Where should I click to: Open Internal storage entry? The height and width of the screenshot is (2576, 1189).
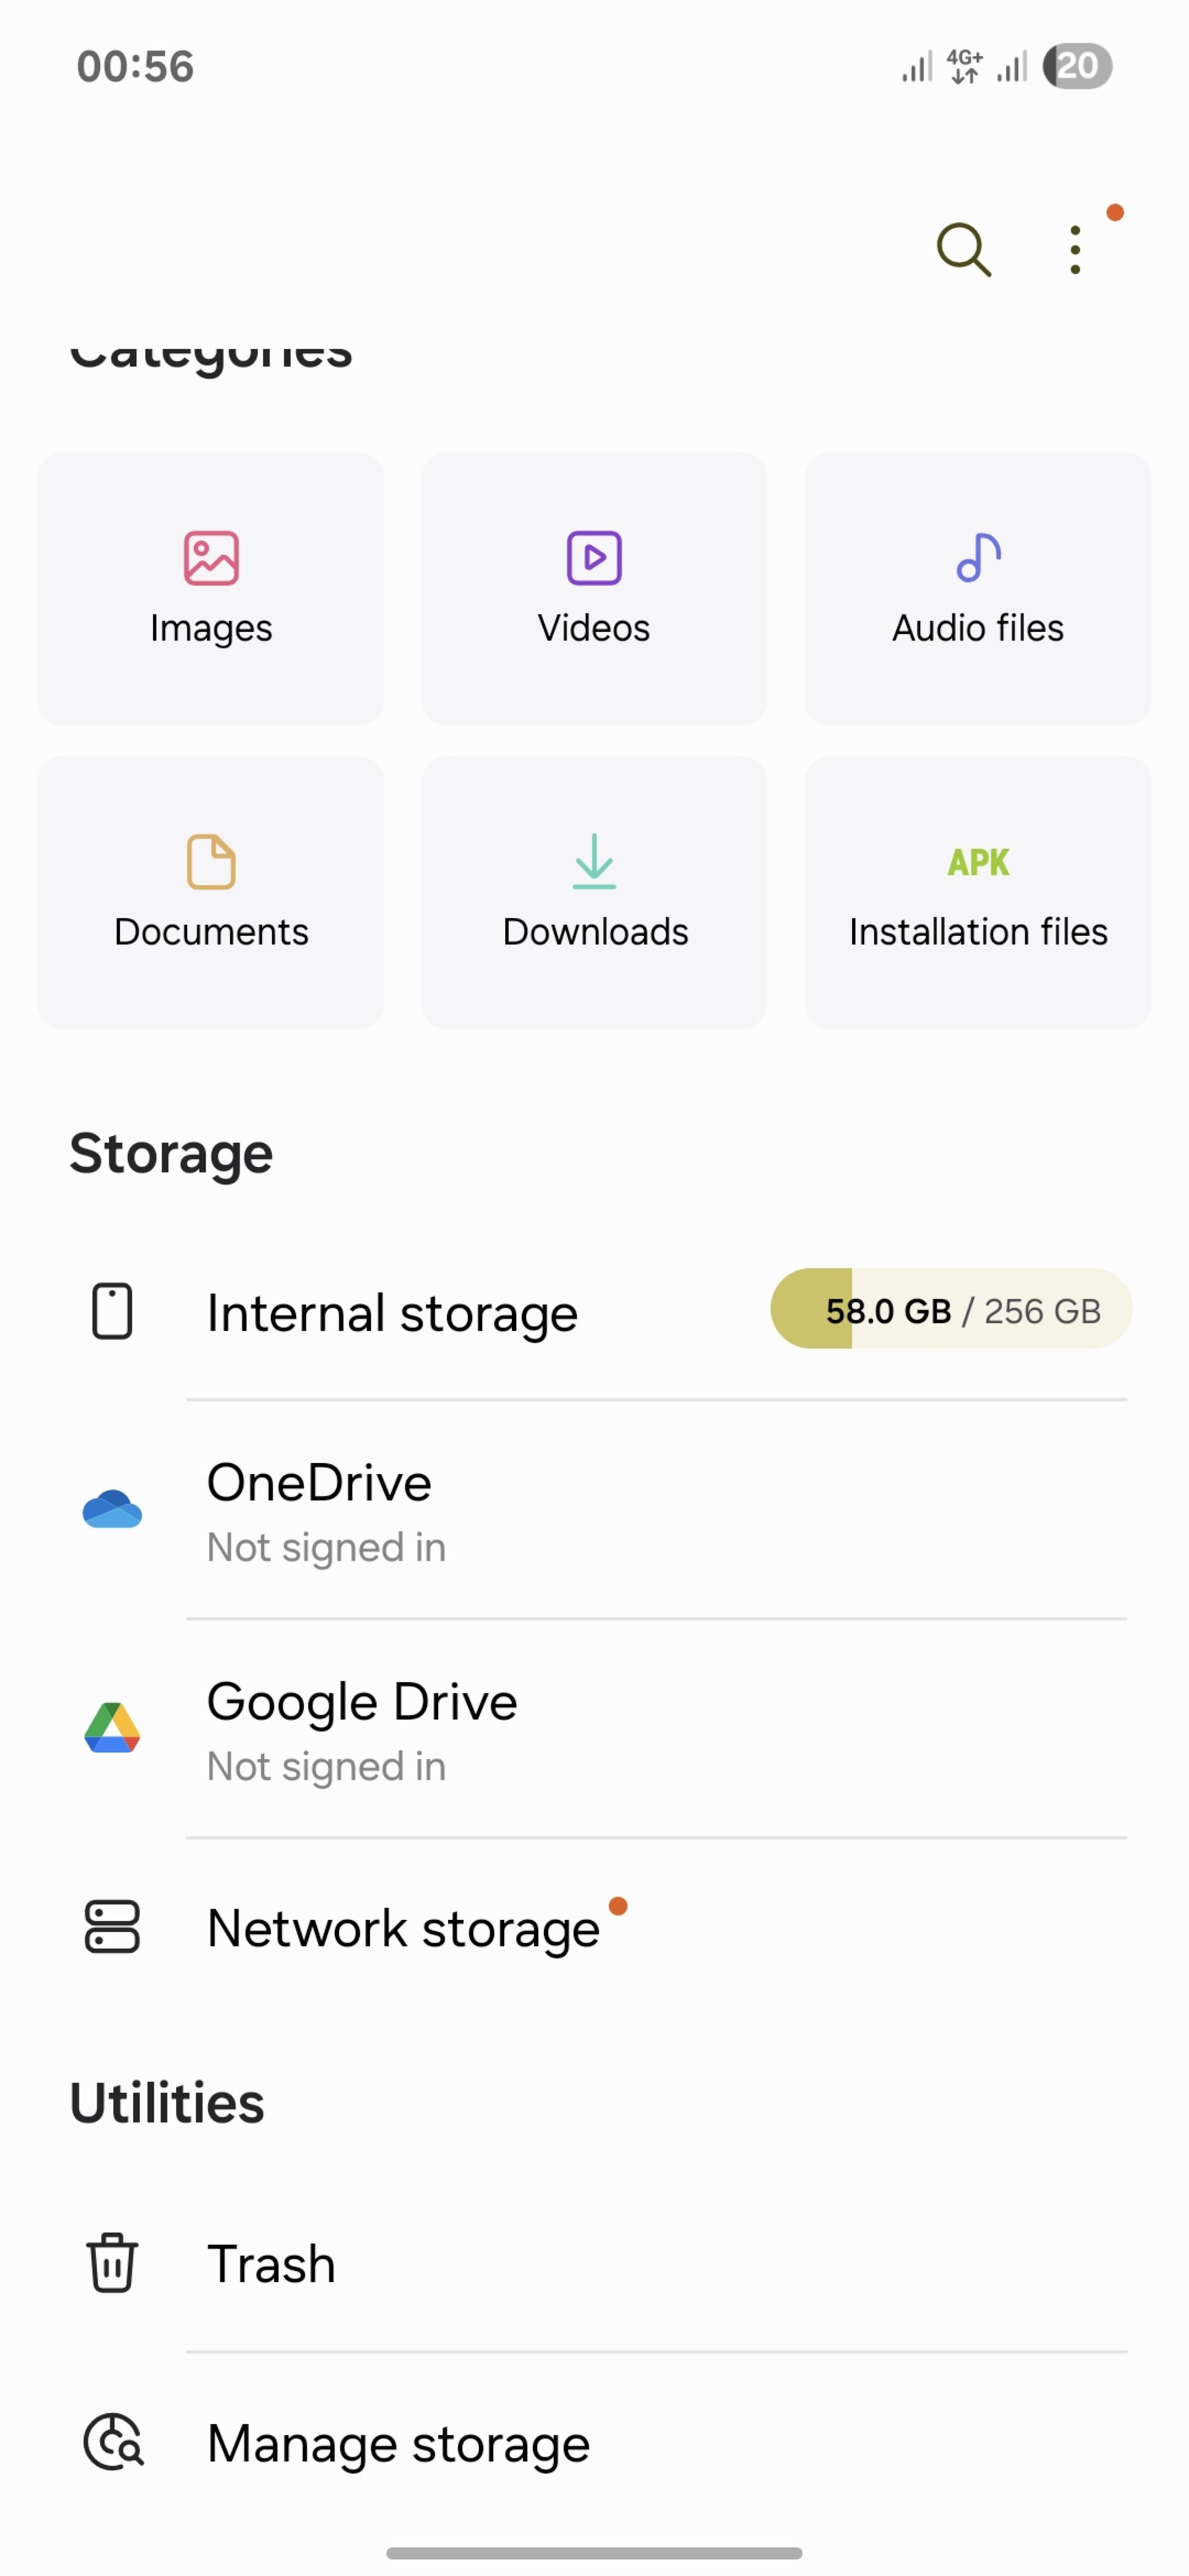(594, 1311)
